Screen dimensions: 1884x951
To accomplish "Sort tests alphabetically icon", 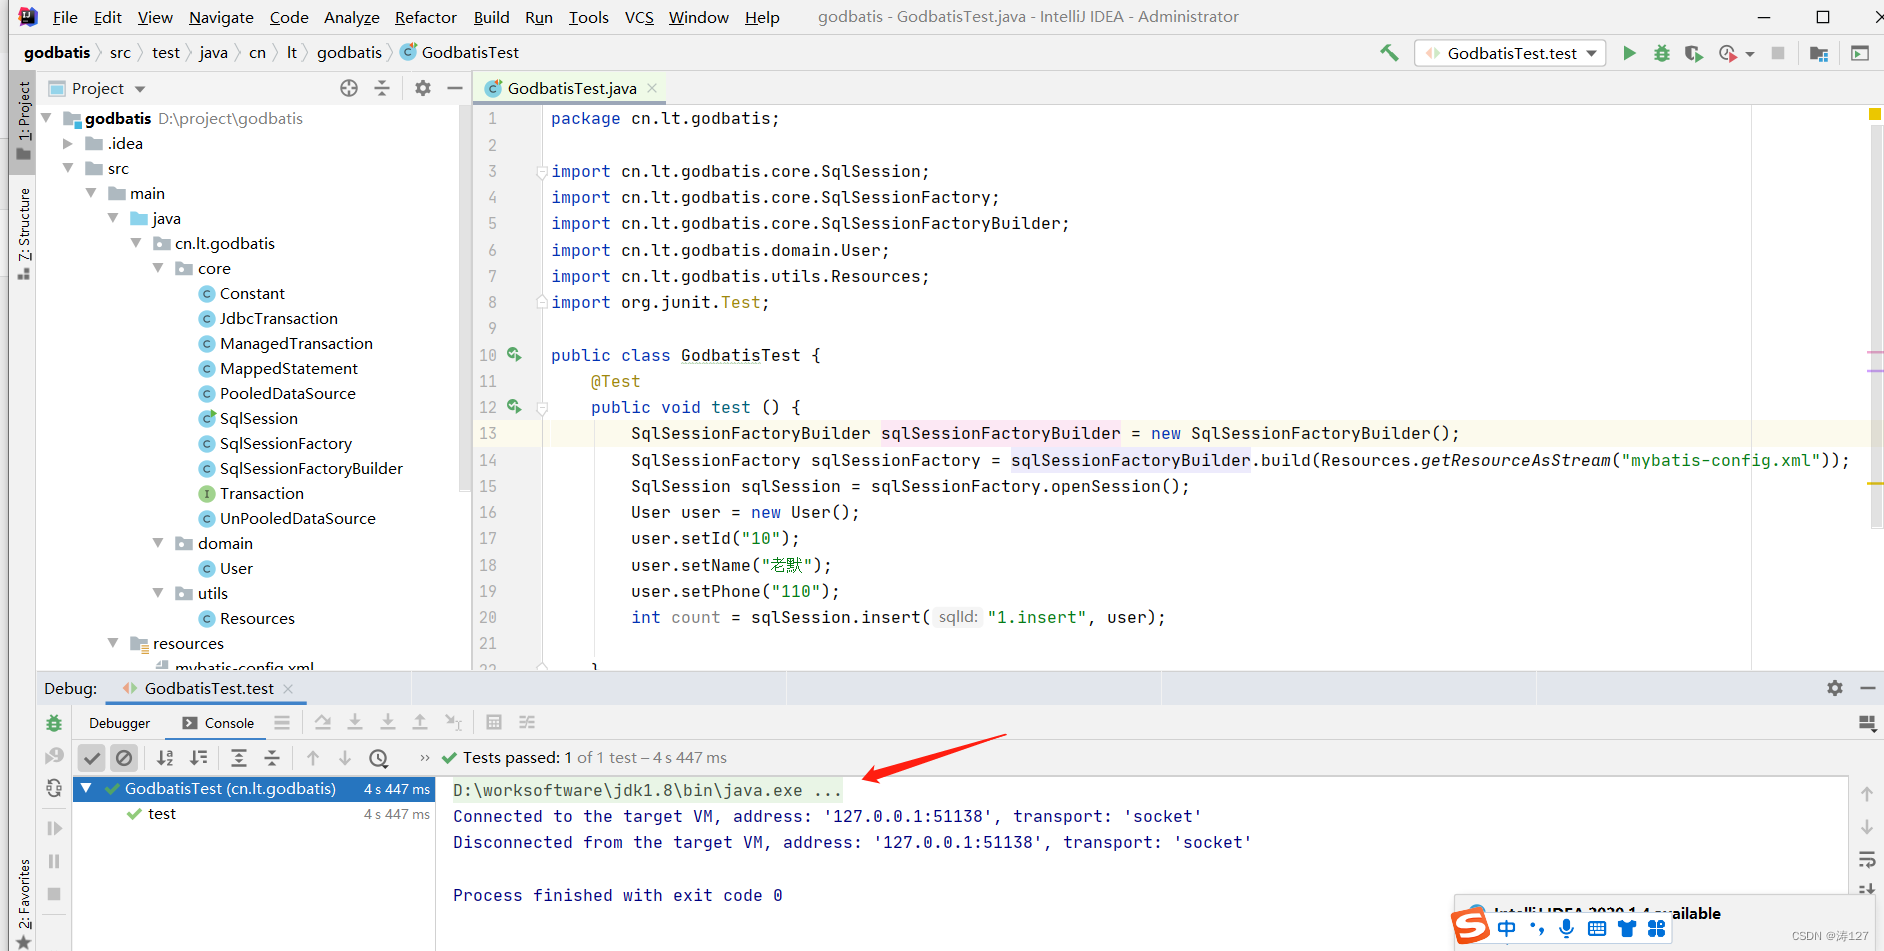I will 166,758.
